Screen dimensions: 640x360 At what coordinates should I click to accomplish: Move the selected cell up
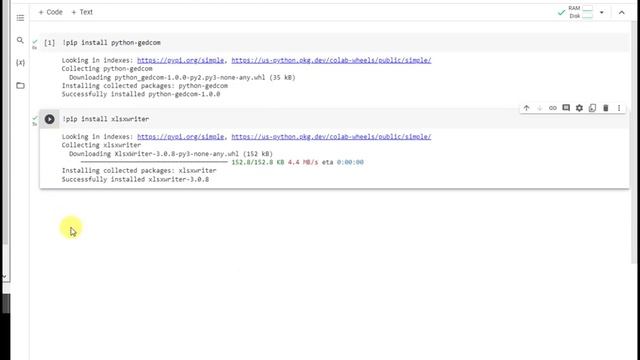click(x=527, y=108)
